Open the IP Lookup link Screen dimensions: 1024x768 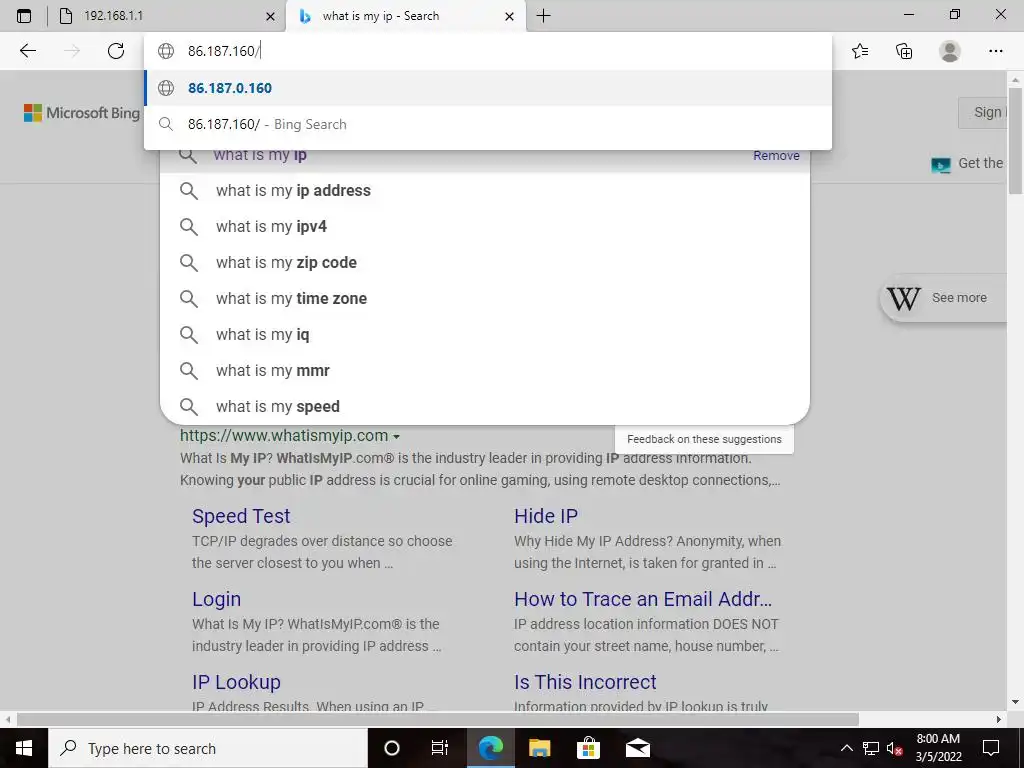pyautogui.click(x=236, y=682)
